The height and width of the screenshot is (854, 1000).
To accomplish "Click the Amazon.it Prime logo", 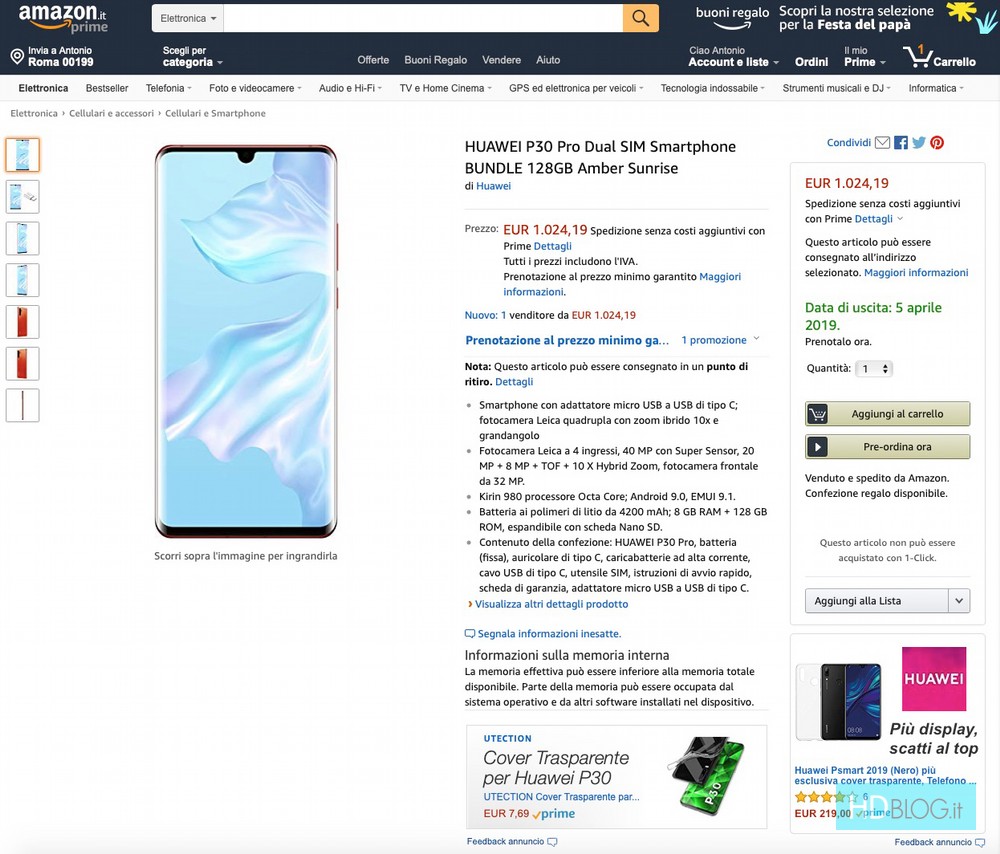I will [63, 18].
